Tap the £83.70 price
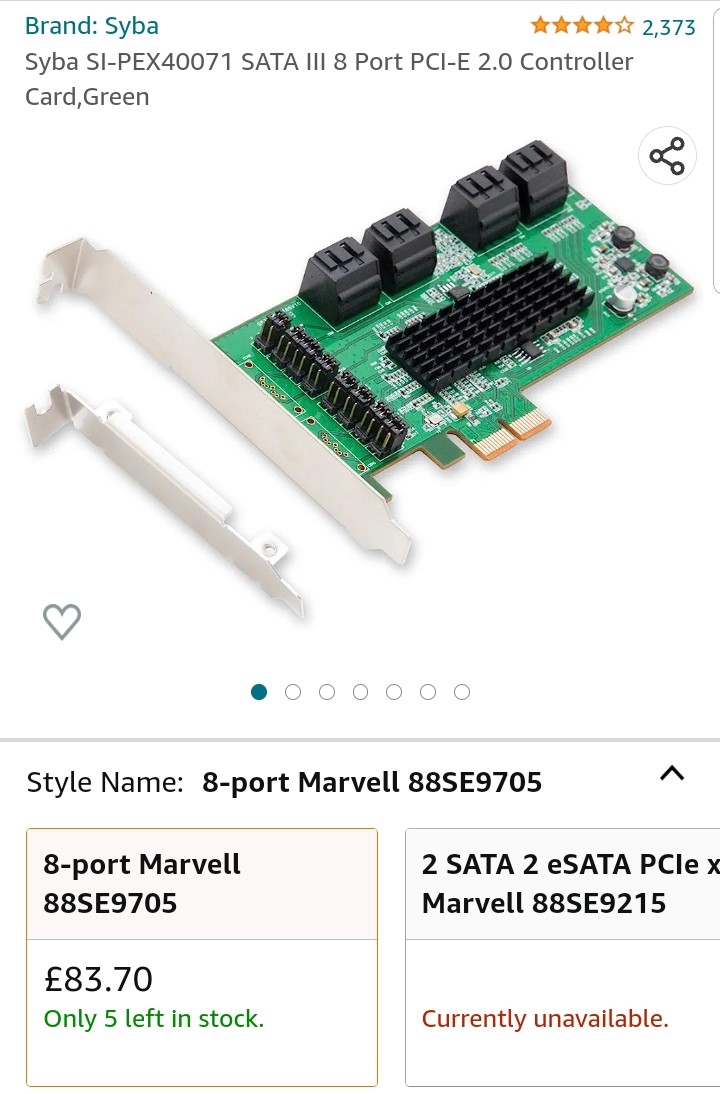The image size is (720, 1094). [x=98, y=979]
